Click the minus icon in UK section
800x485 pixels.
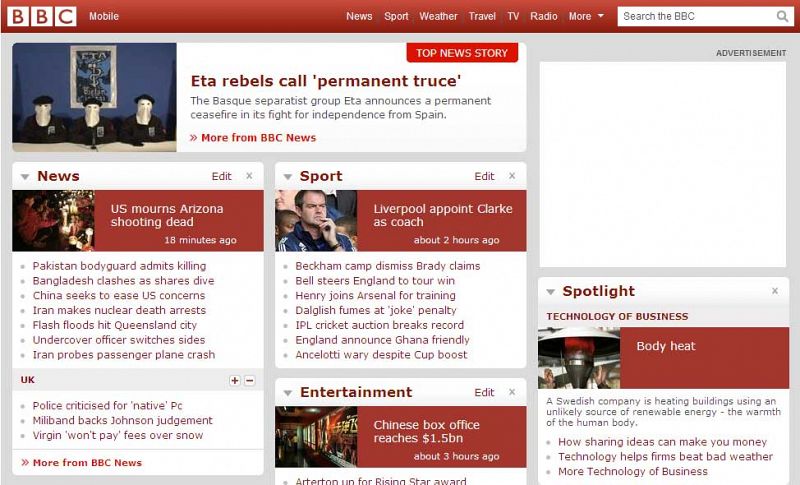(249, 380)
